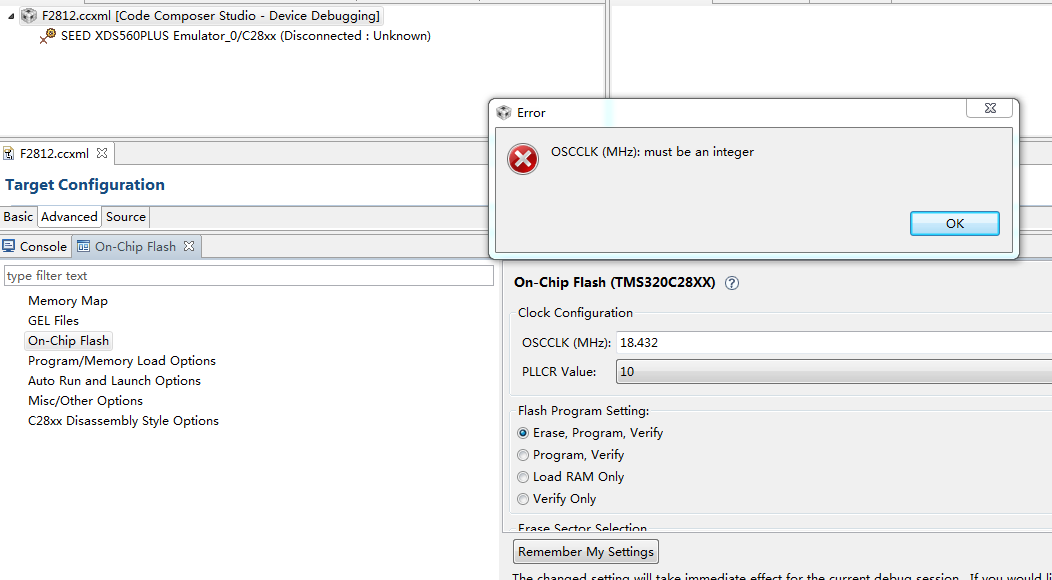Open the Basic configuration tab
Screen dimensions: 1052x580
coord(18,217)
